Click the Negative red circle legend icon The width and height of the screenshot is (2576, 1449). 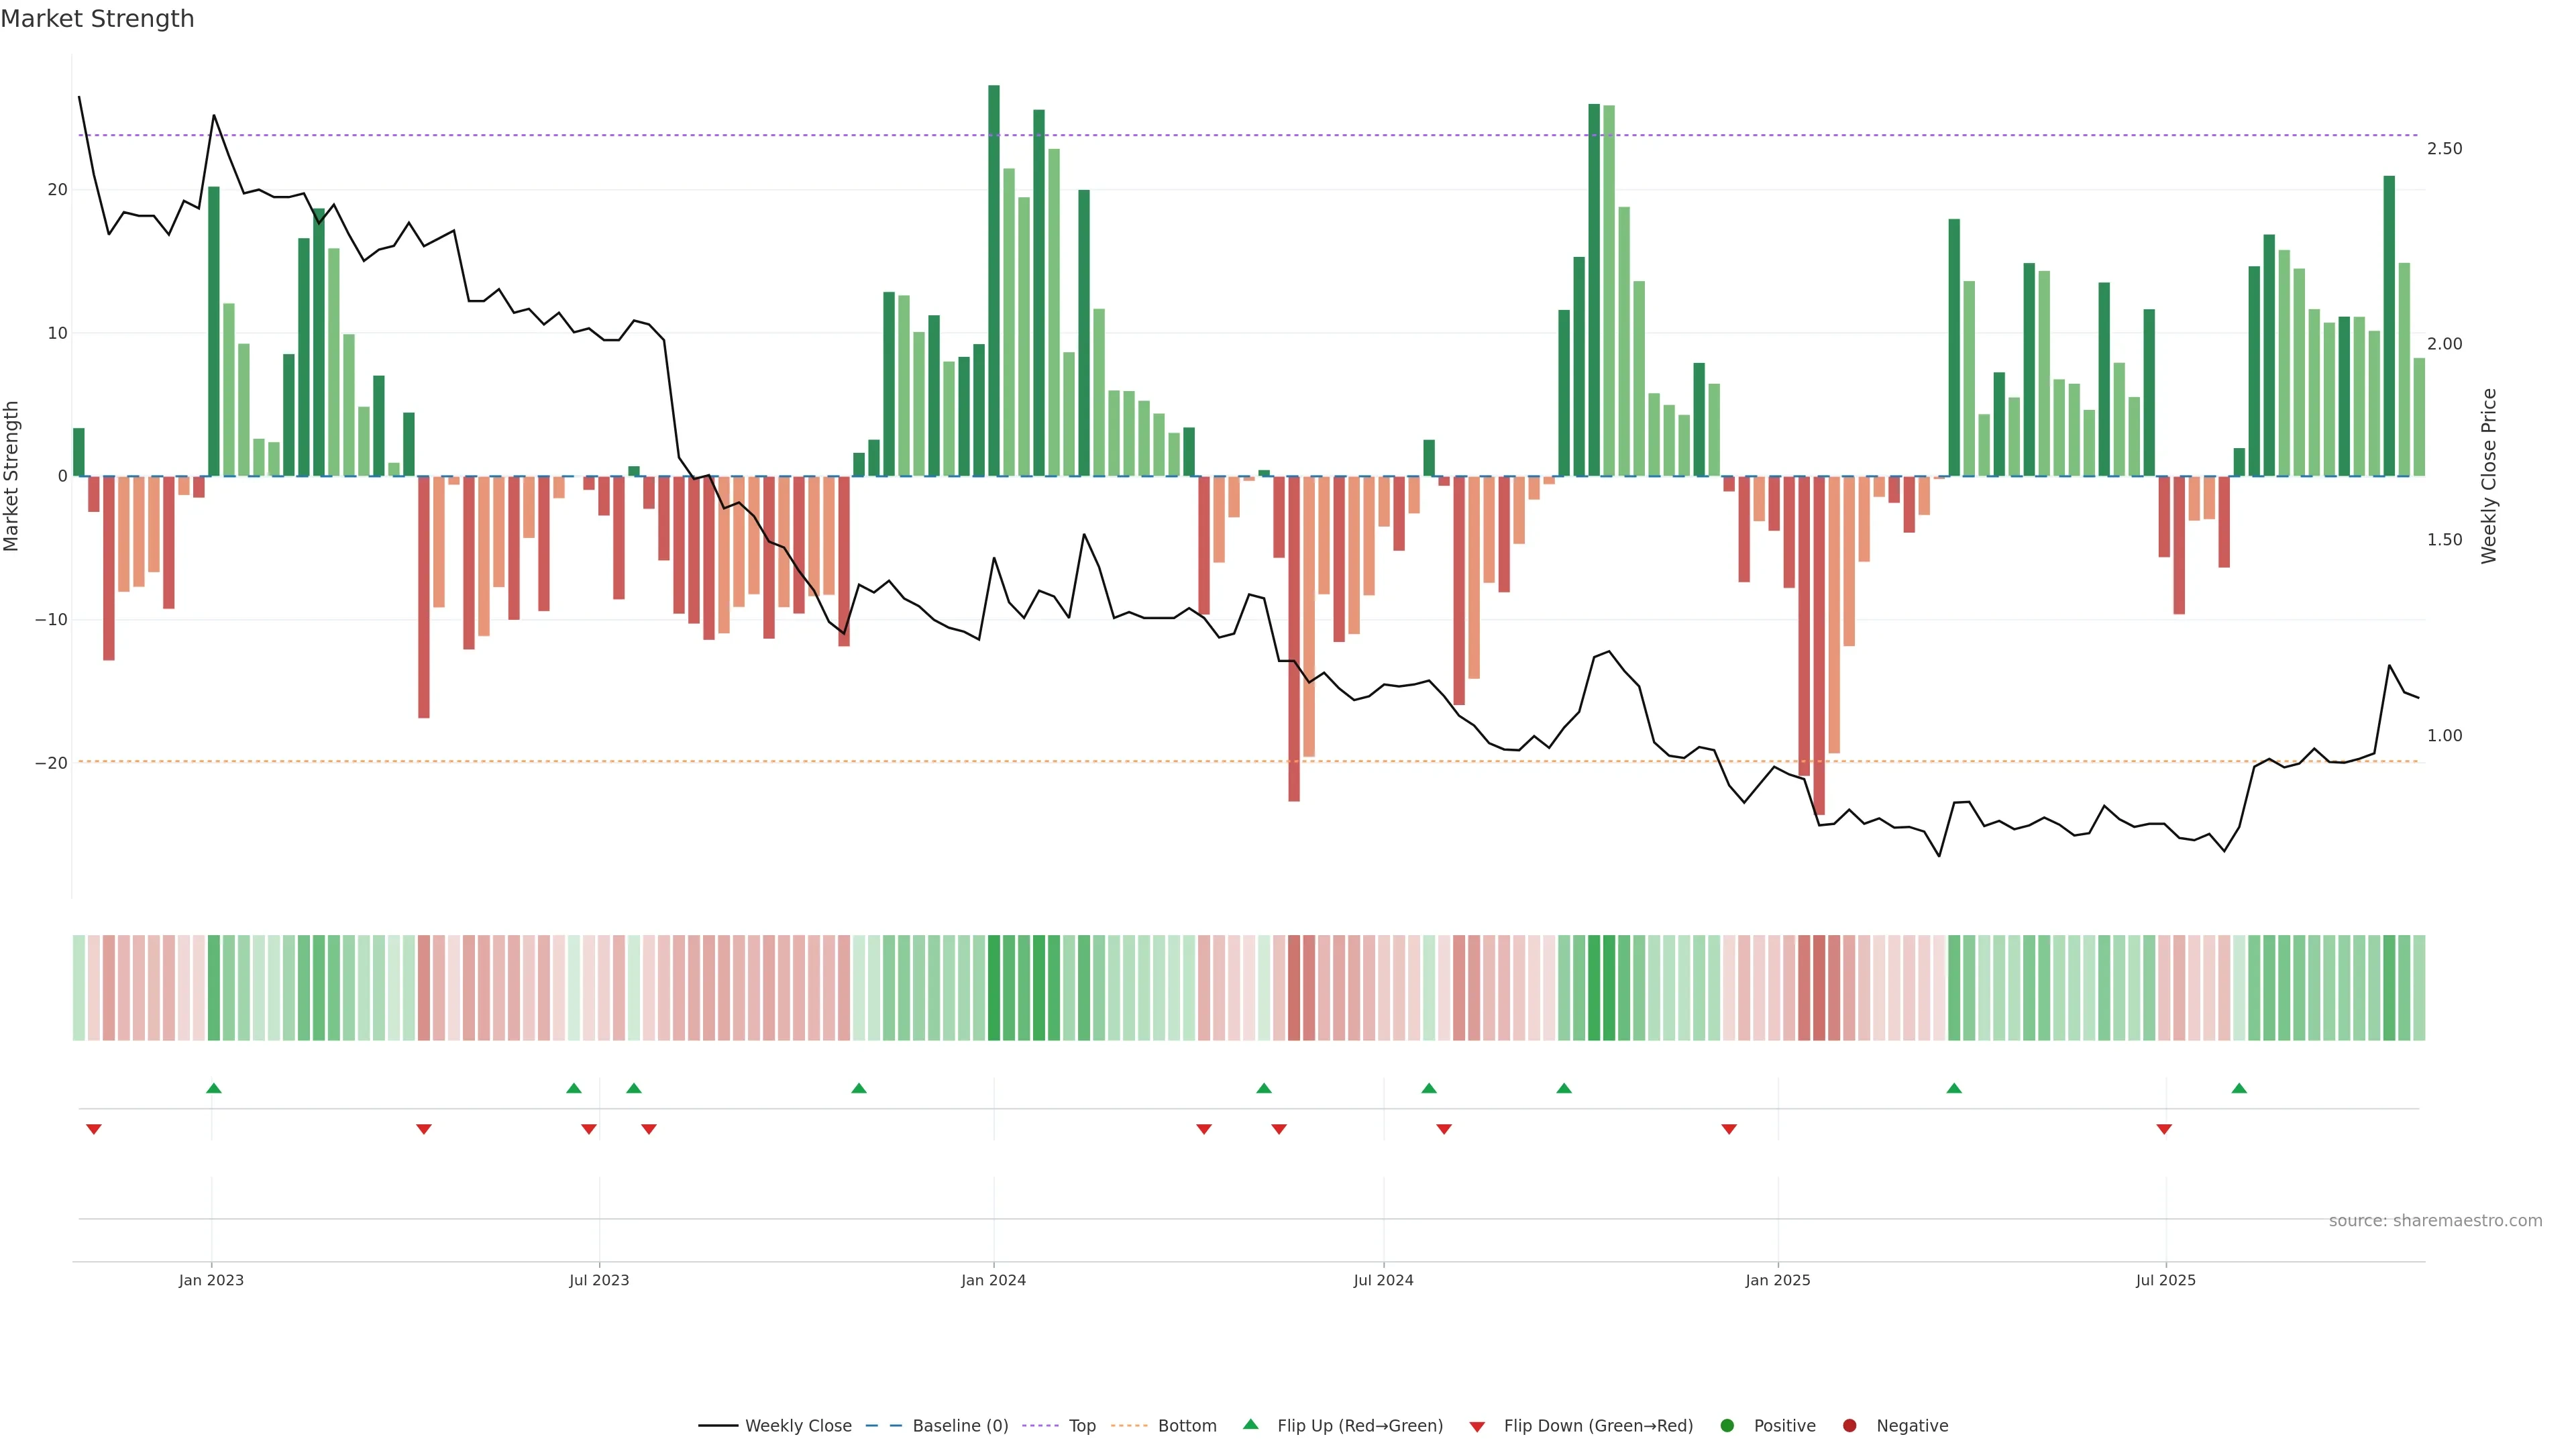1849,1426
